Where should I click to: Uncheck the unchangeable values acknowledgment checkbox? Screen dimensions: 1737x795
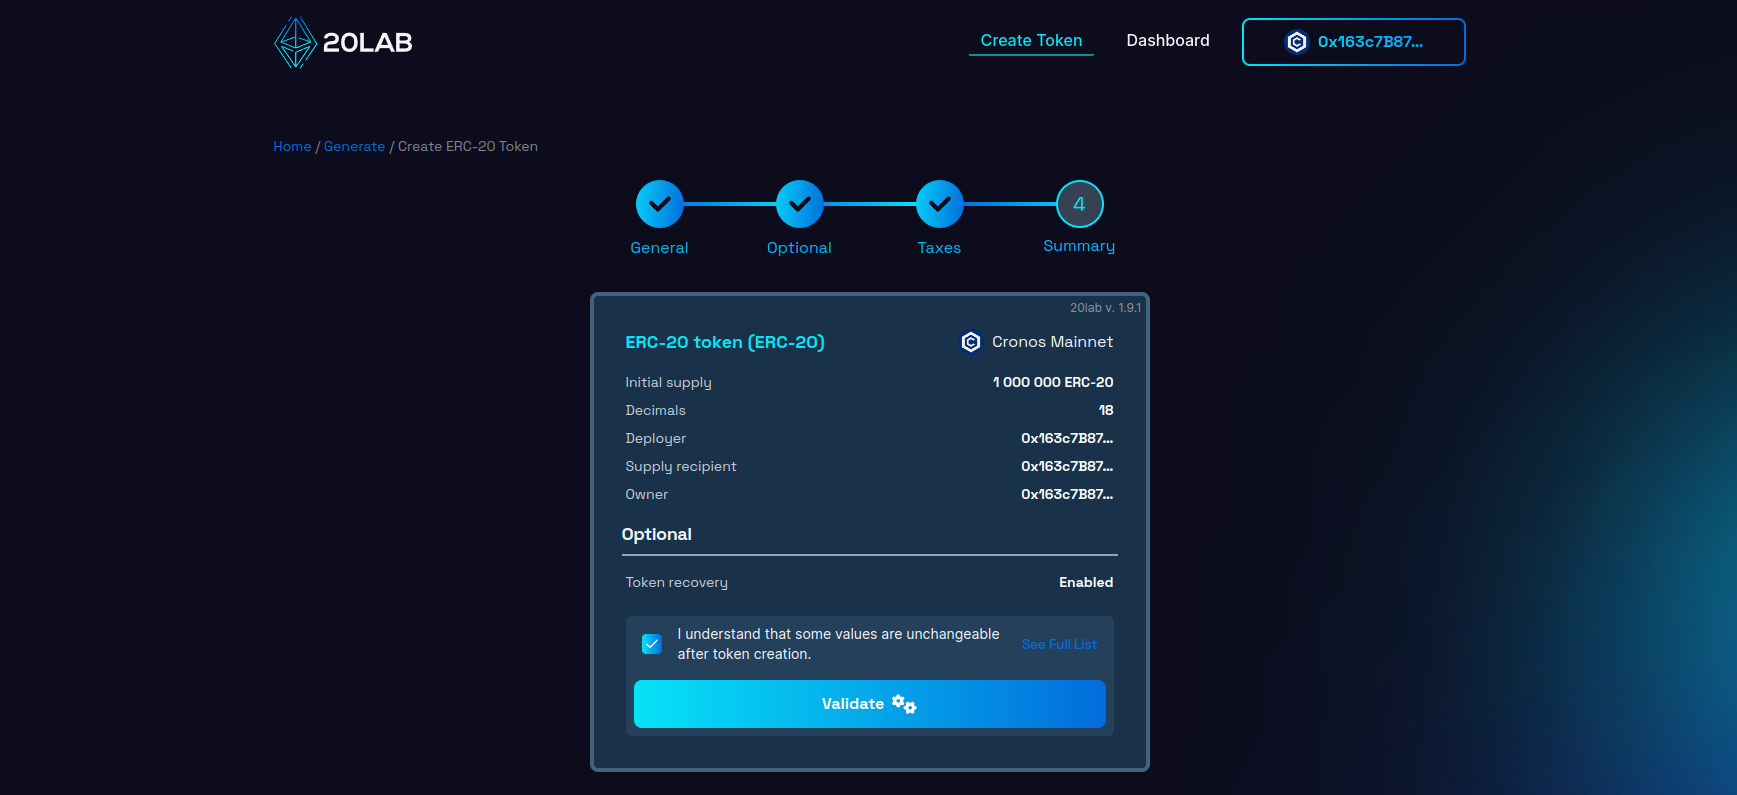(652, 644)
